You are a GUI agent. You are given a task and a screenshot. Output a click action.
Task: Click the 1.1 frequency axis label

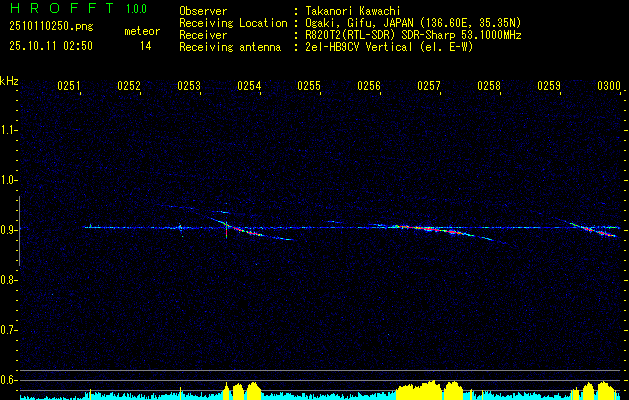pyautogui.click(x=8, y=130)
